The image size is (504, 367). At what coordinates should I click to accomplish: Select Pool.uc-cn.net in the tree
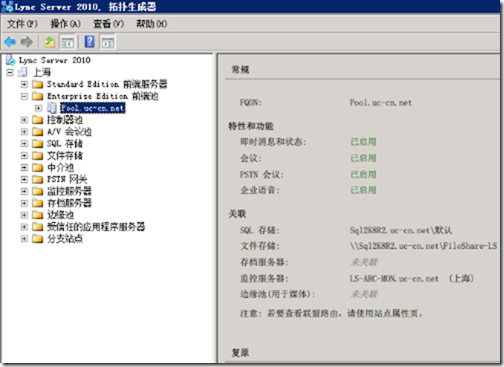(x=92, y=108)
